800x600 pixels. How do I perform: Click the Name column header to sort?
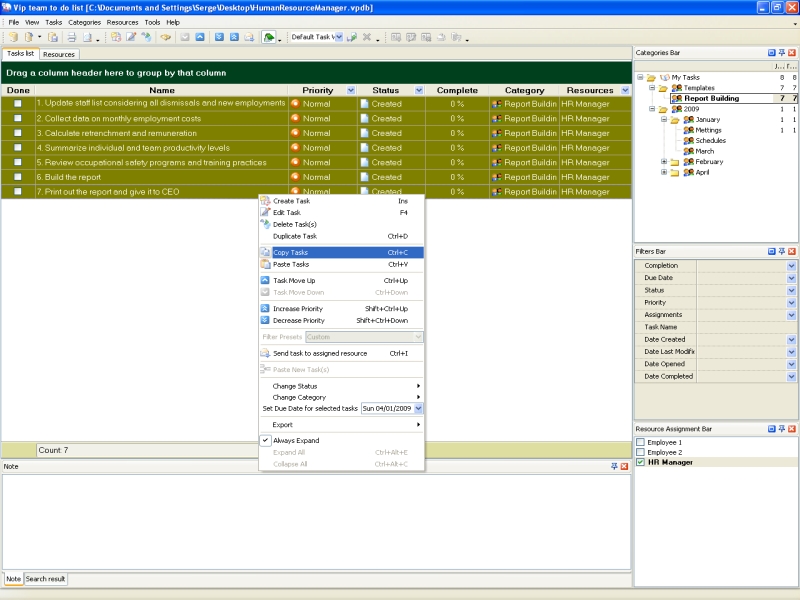click(x=161, y=90)
